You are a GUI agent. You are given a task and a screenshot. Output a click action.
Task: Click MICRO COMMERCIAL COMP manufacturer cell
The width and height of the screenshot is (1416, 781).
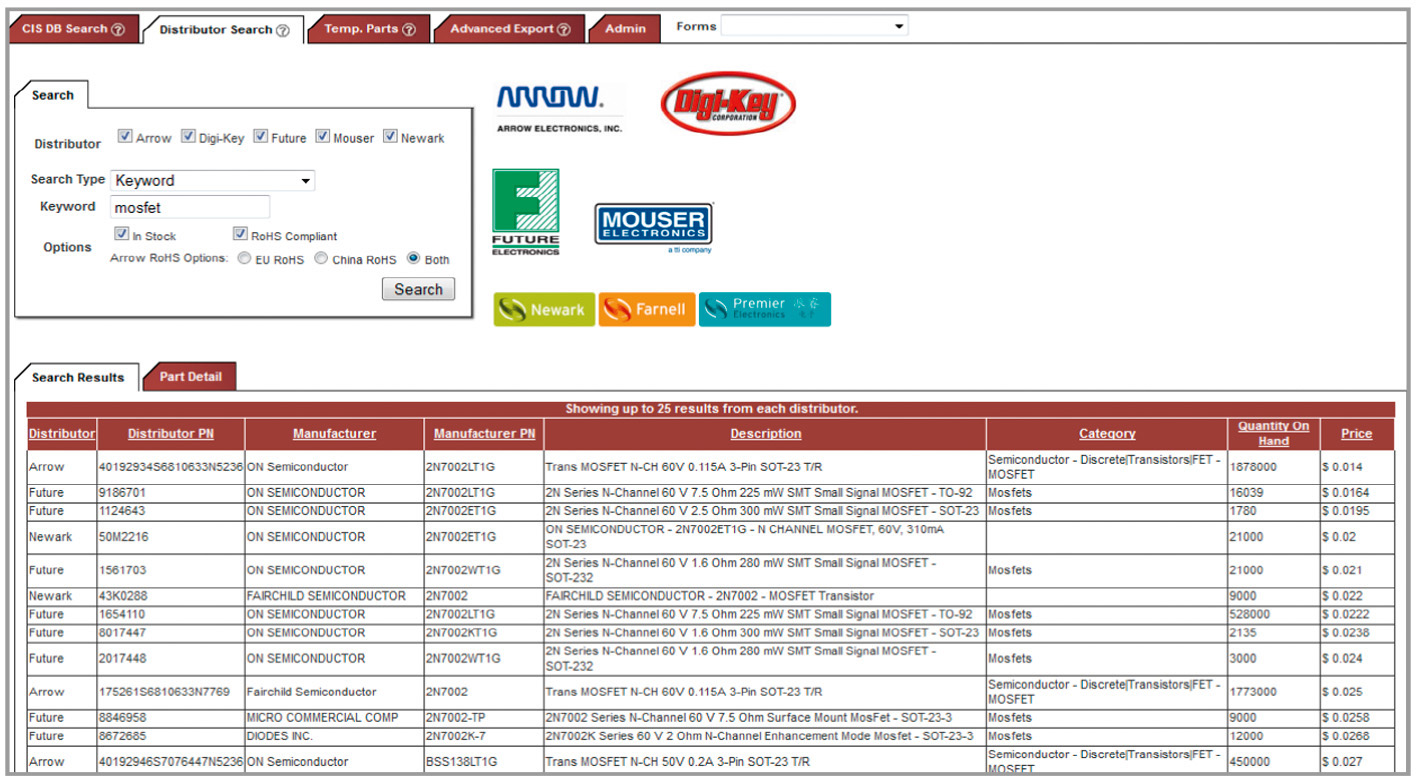[x=334, y=718]
